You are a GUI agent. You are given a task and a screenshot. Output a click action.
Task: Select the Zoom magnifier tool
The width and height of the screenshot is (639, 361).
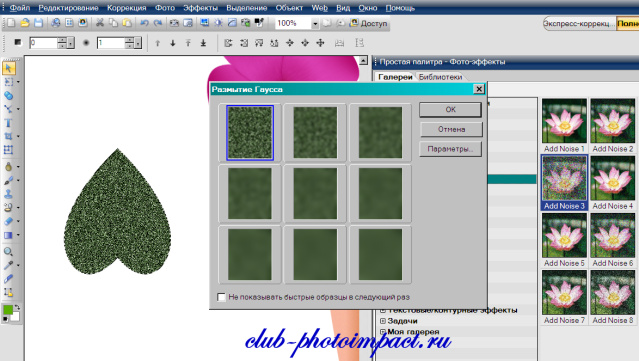[x=8, y=251]
